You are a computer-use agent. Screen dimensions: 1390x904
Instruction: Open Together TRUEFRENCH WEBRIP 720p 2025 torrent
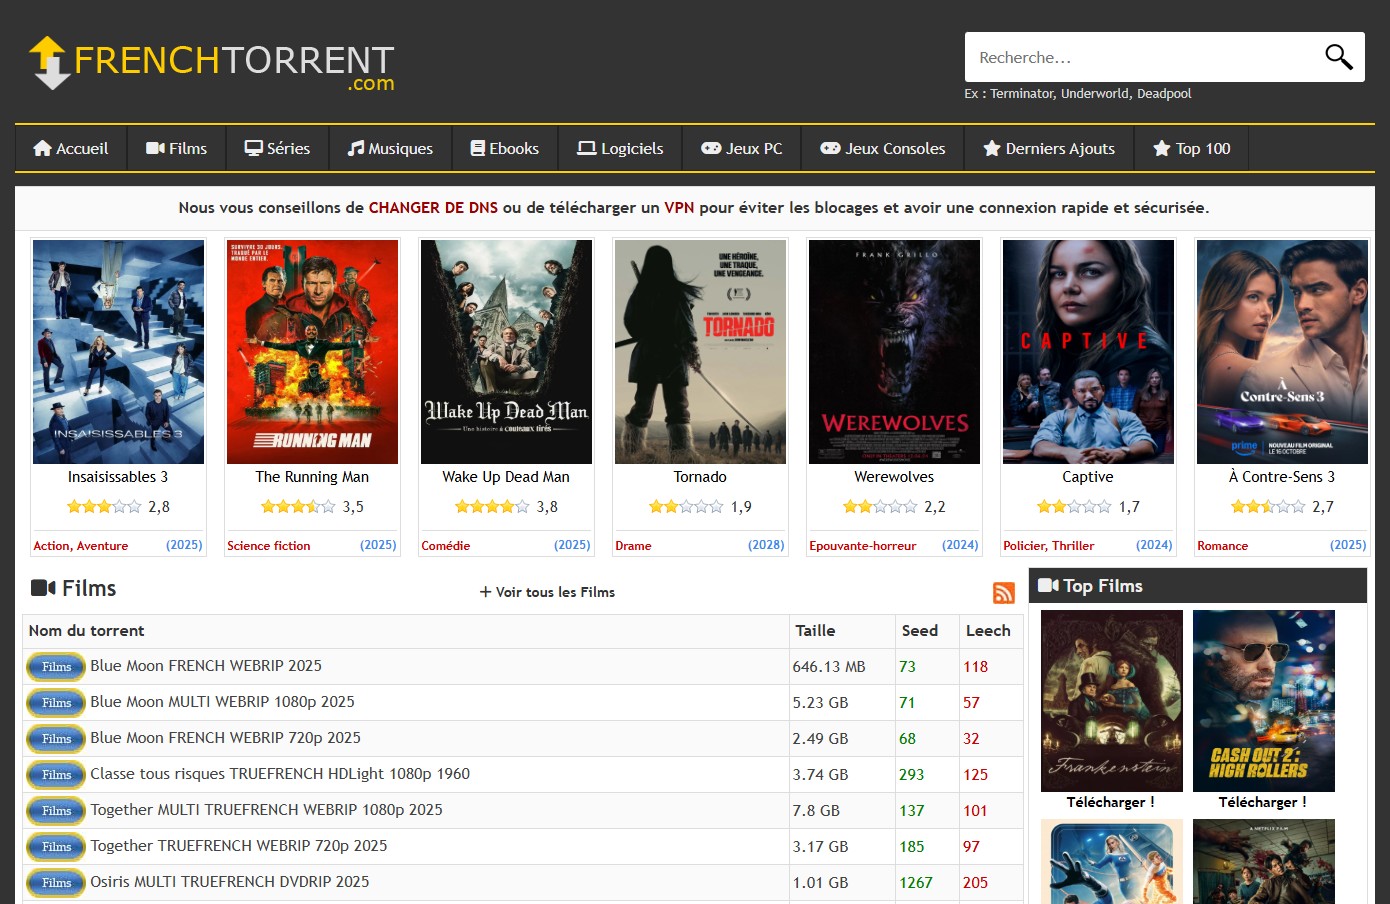[238, 846]
